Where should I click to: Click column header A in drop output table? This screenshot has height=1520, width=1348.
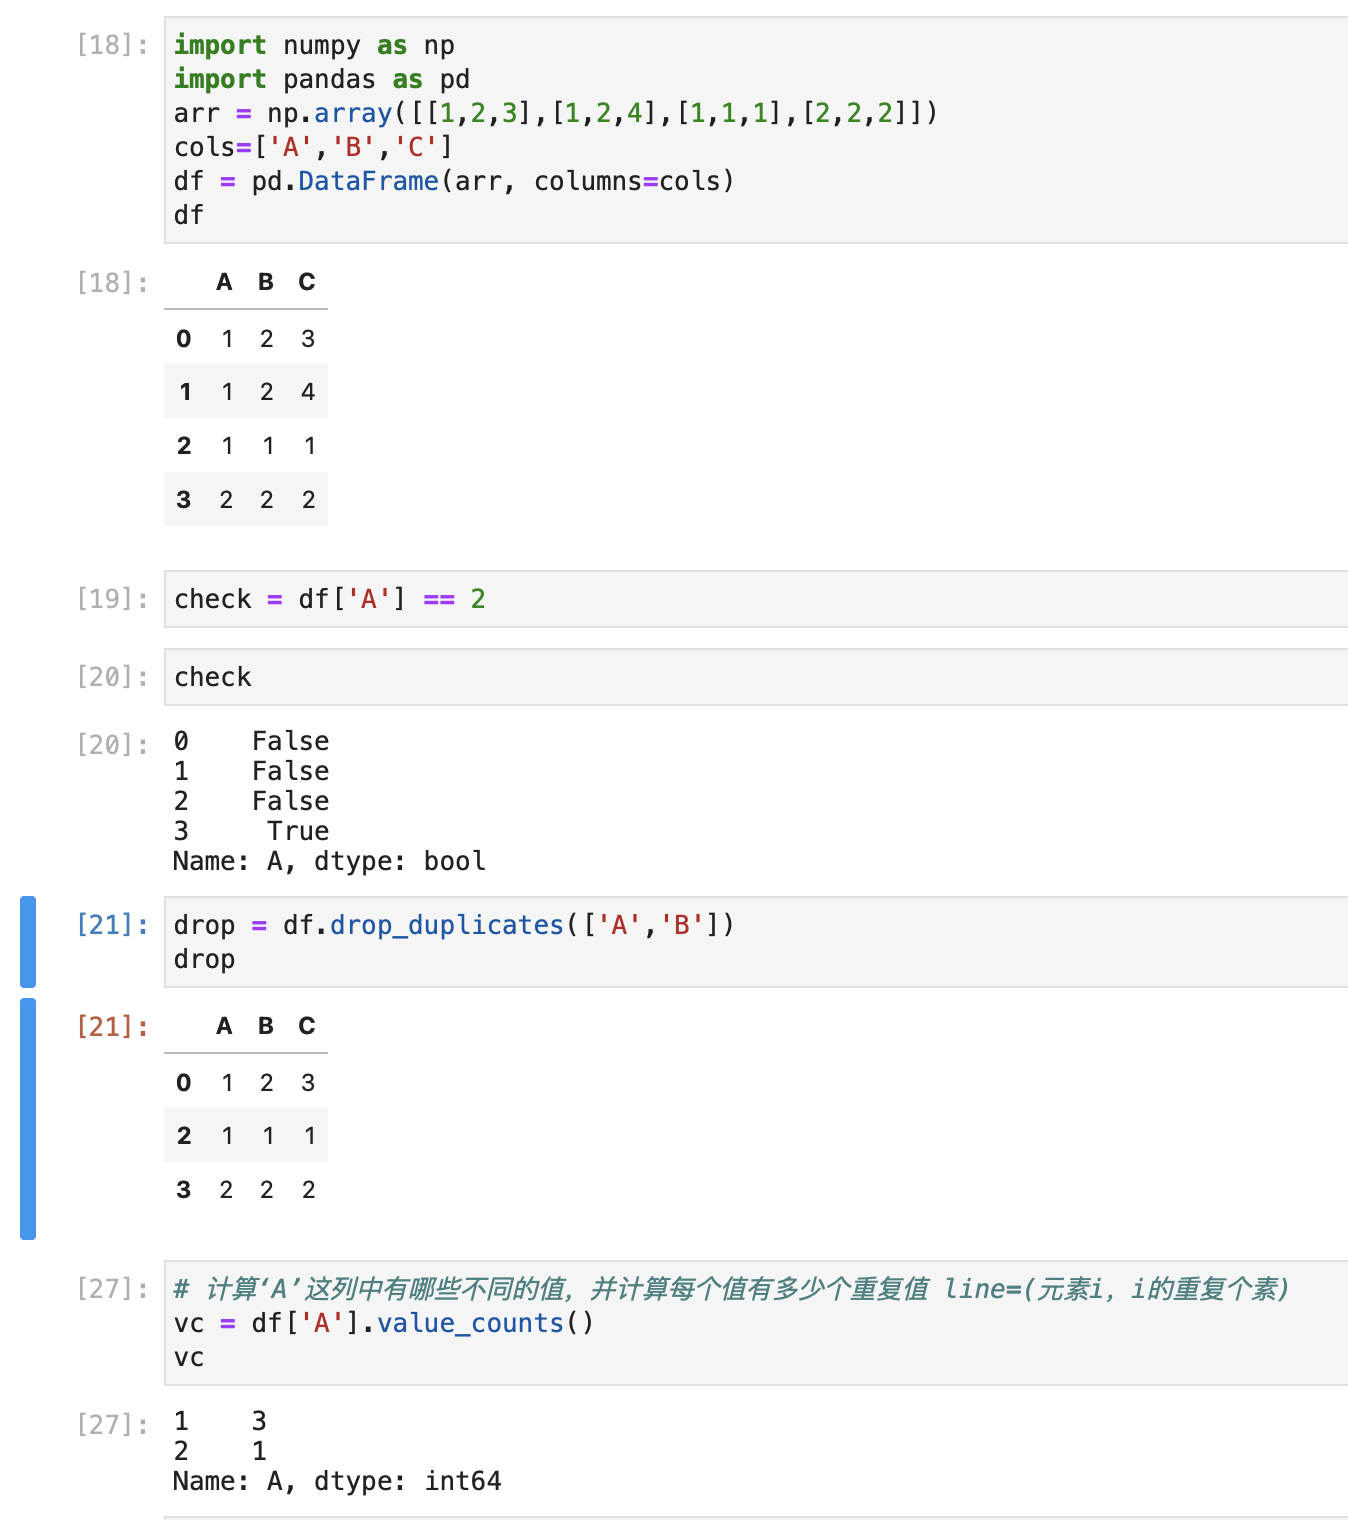(x=225, y=1026)
